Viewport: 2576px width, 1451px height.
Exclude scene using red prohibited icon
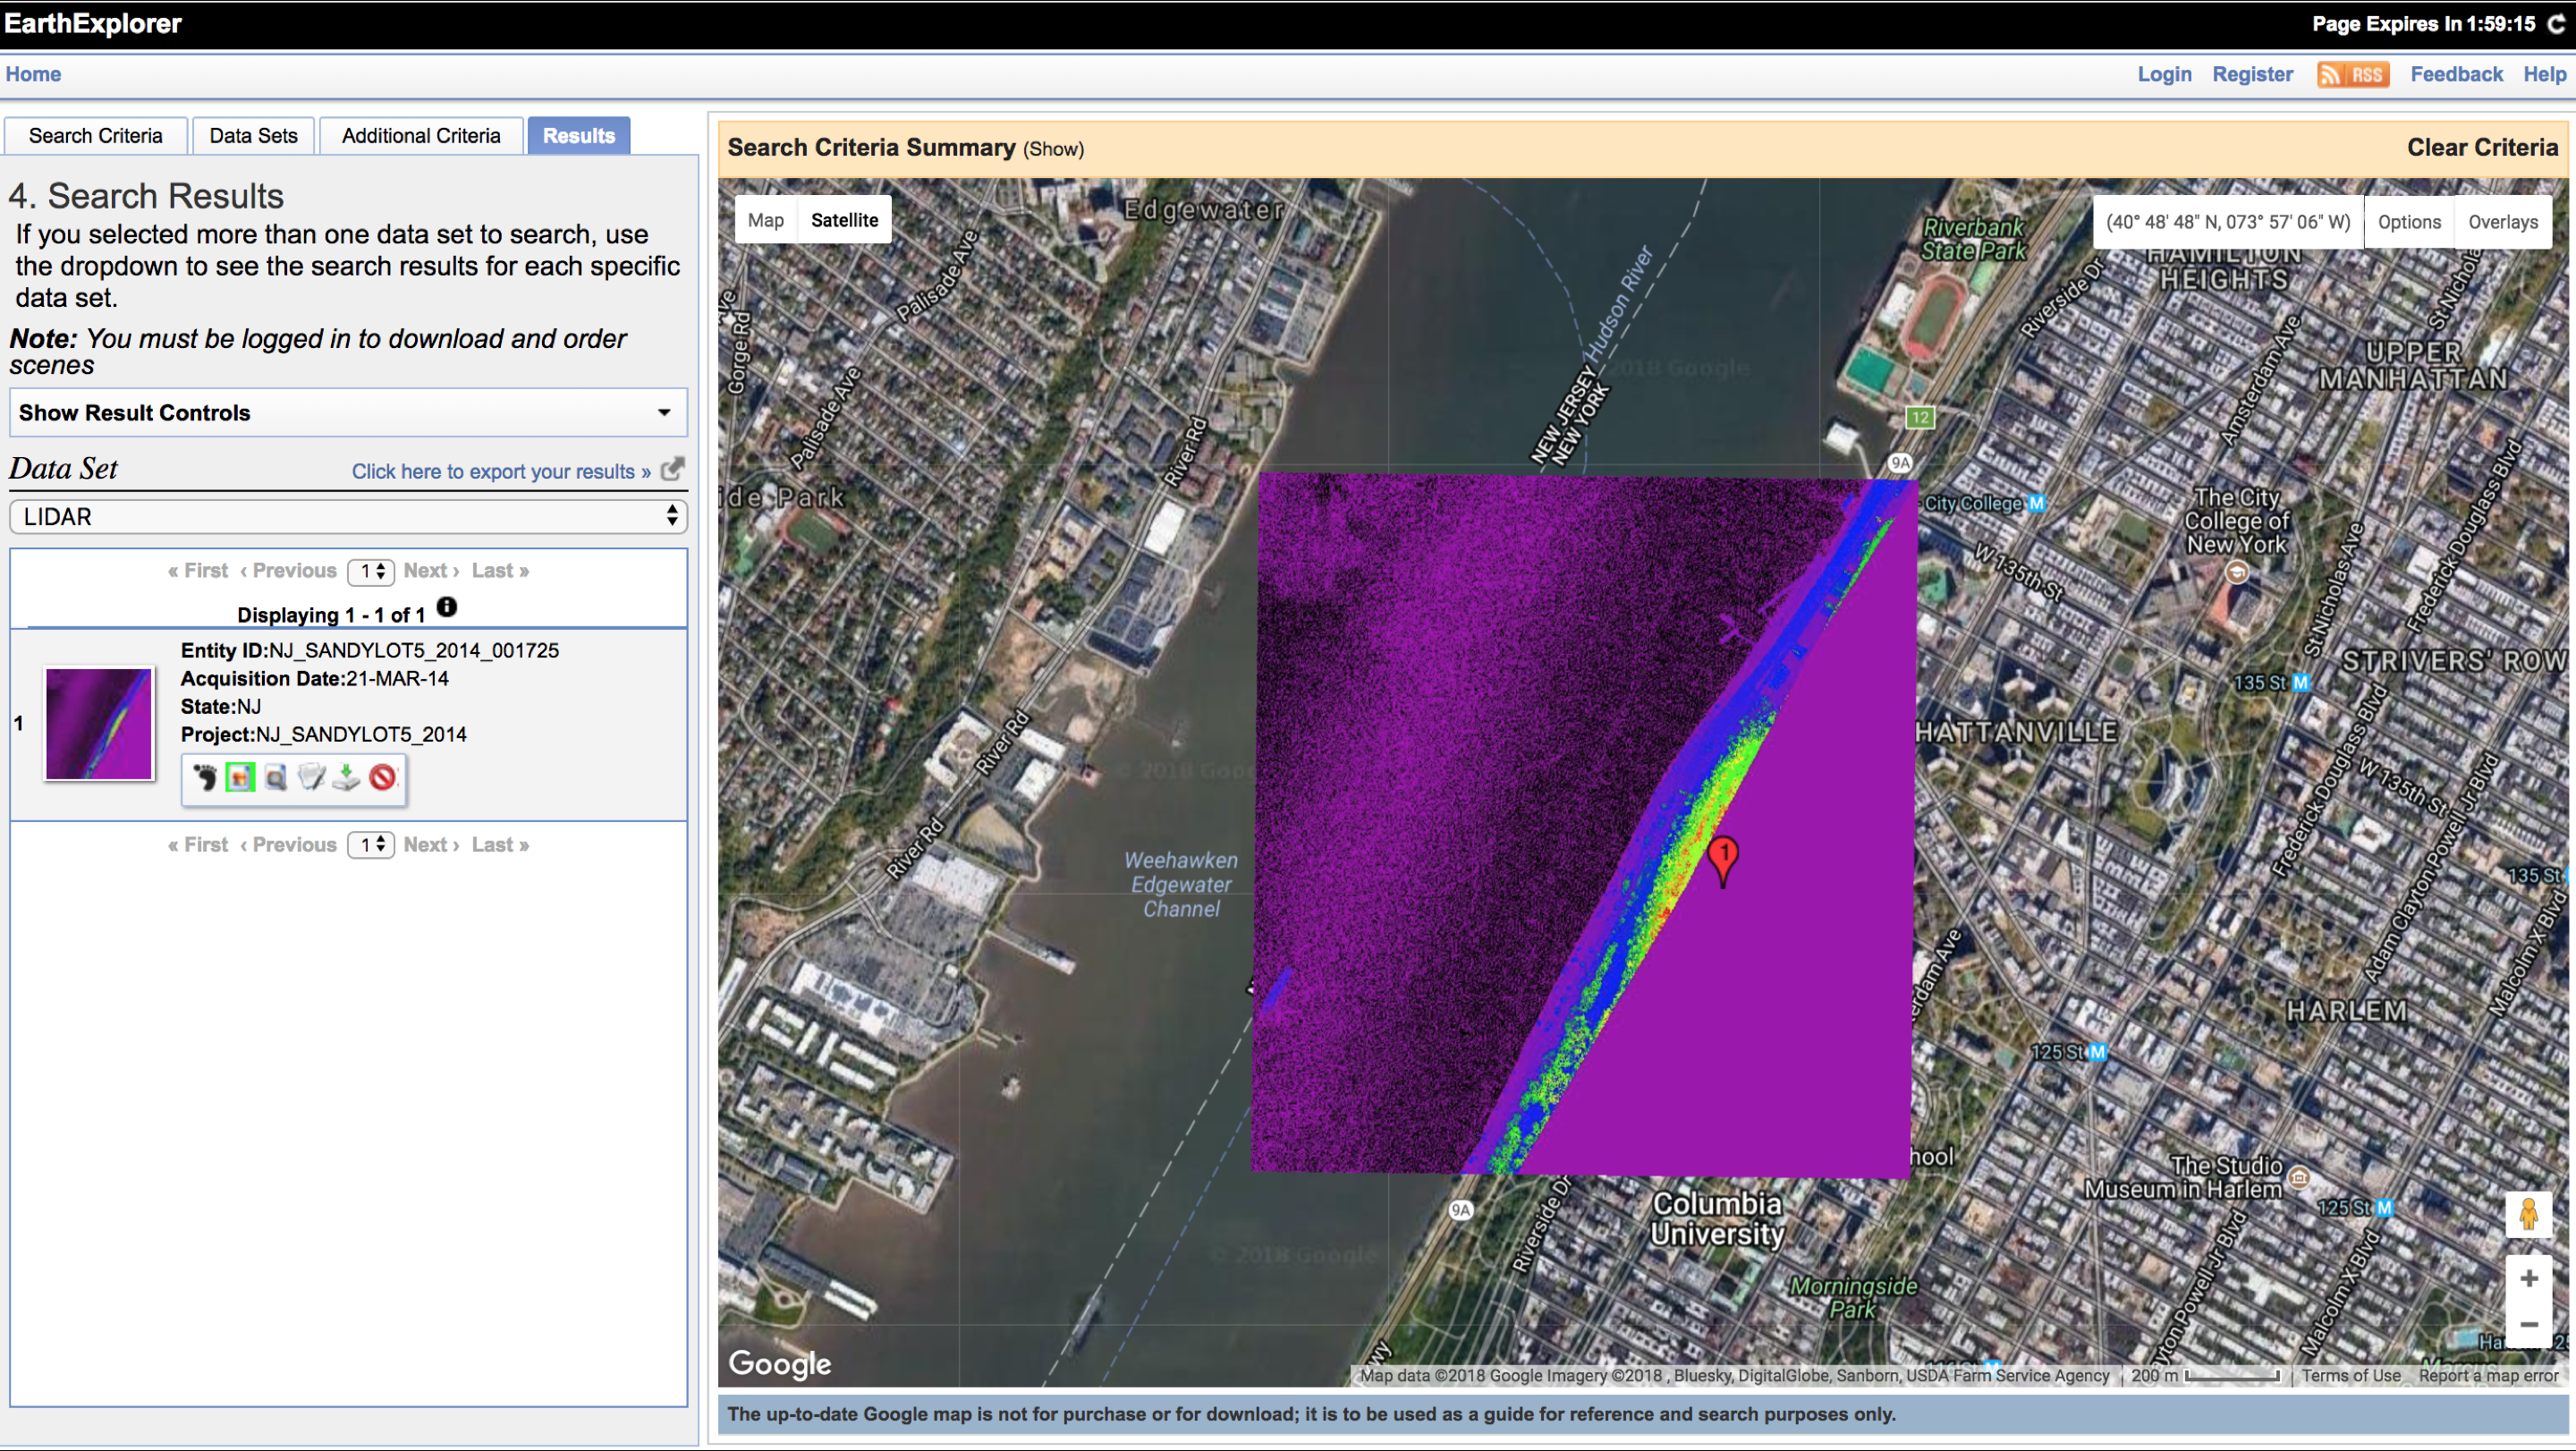382,777
